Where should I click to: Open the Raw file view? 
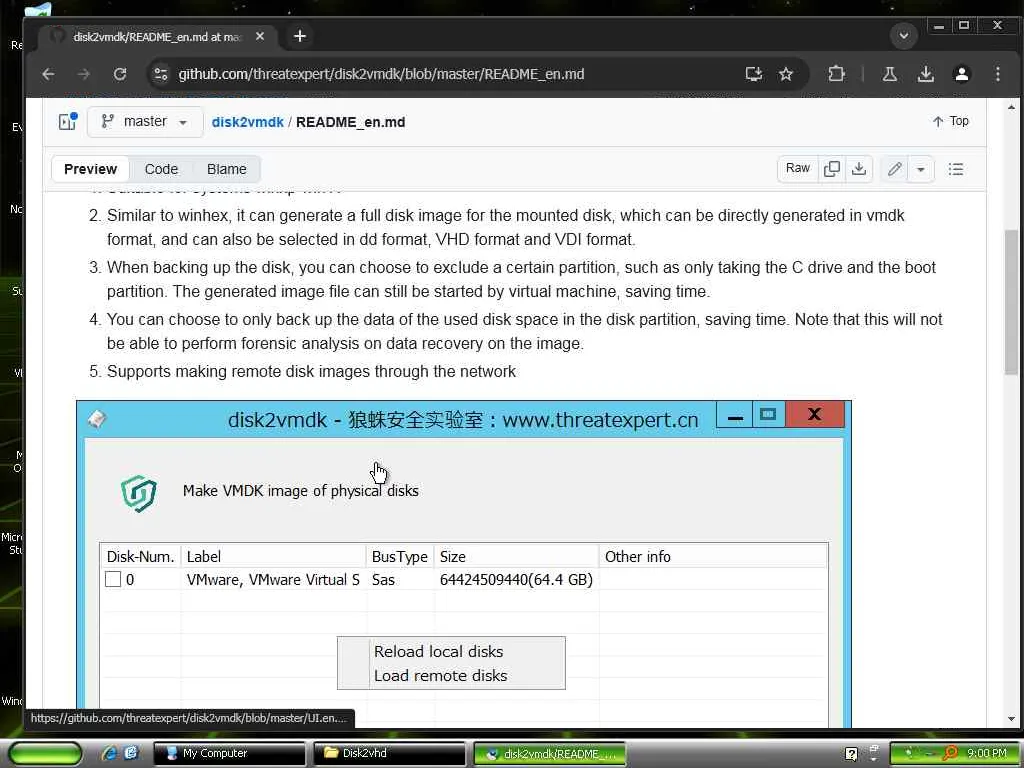pyautogui.click(x=797, y=168)
